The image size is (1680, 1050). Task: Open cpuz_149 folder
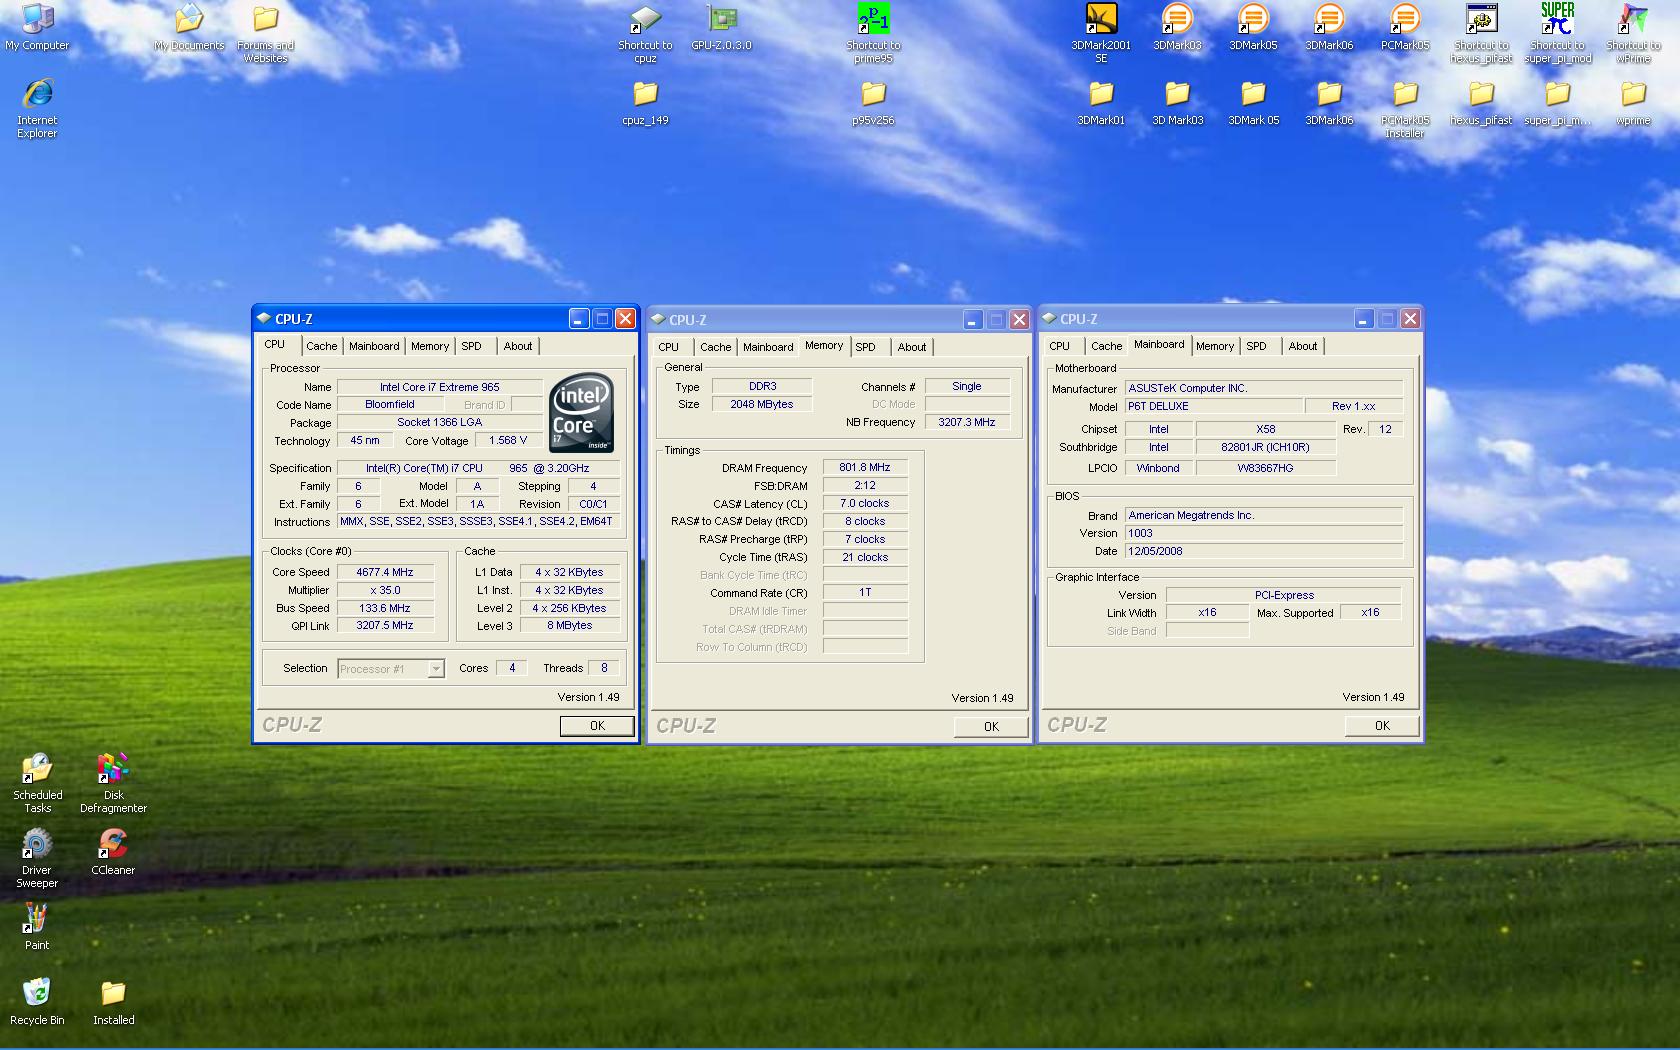pyautogui.click(x=645, y=102)
